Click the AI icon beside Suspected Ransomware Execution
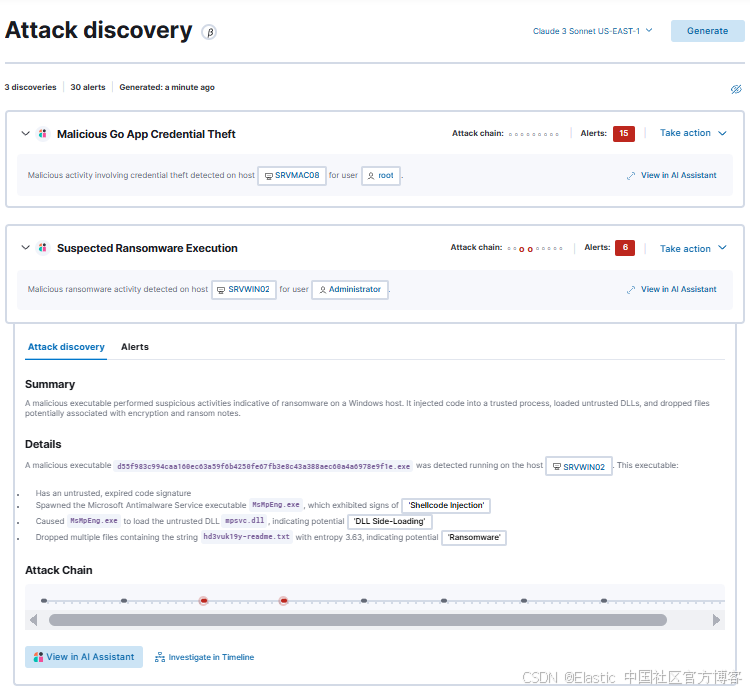Image resolution: width=750 pixels, height=691 pixels. 43,248
